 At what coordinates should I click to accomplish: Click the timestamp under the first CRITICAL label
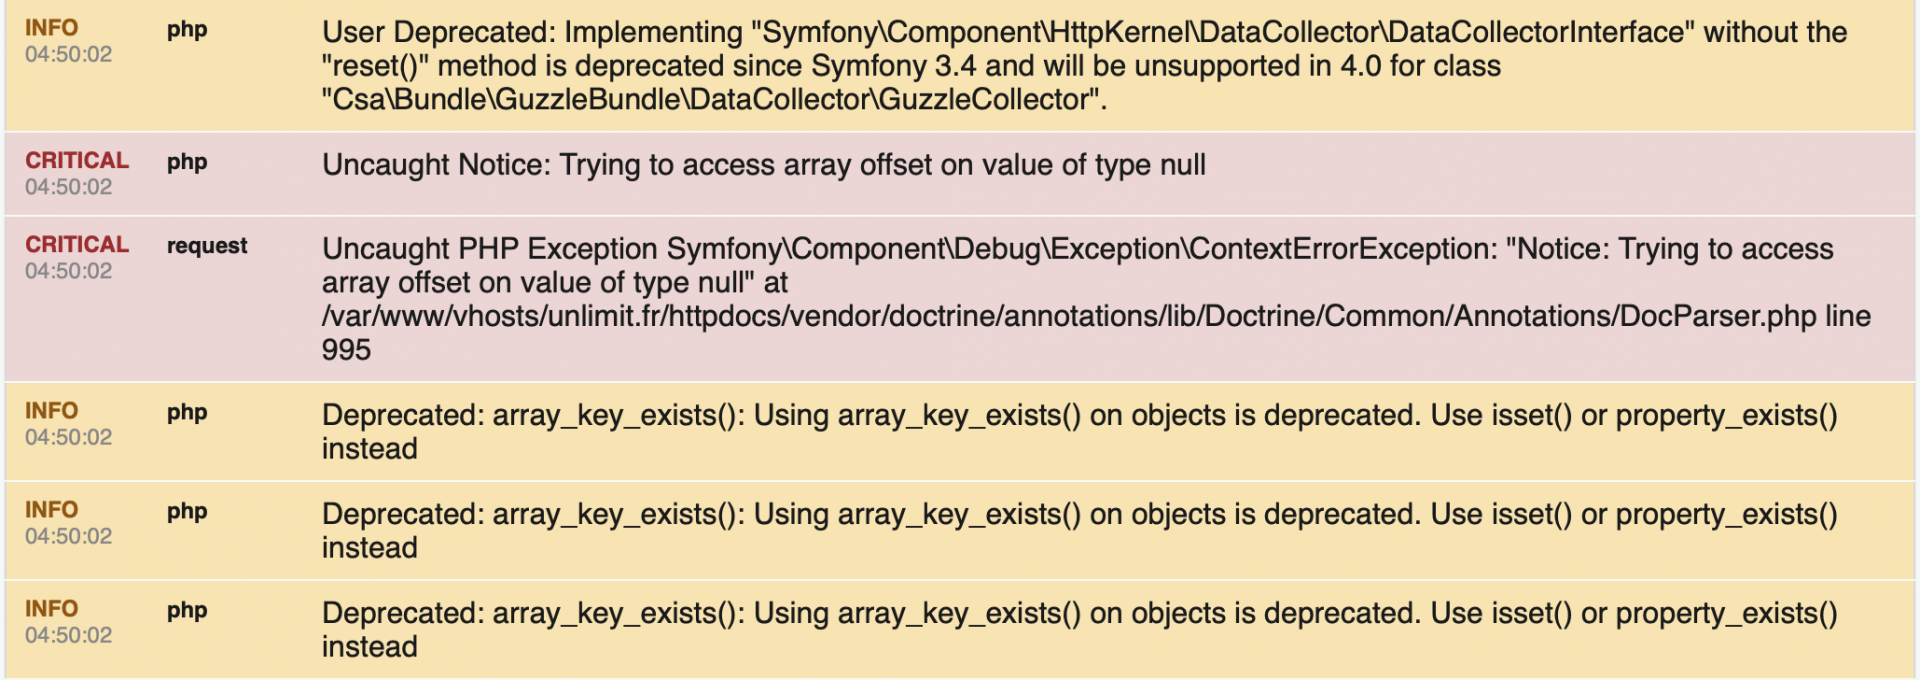tap(69, 187)
